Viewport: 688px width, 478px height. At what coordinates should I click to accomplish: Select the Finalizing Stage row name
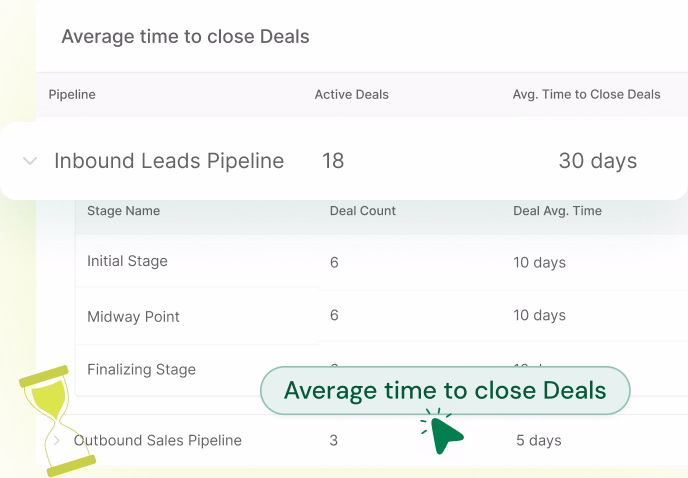[x=141, y=370]
